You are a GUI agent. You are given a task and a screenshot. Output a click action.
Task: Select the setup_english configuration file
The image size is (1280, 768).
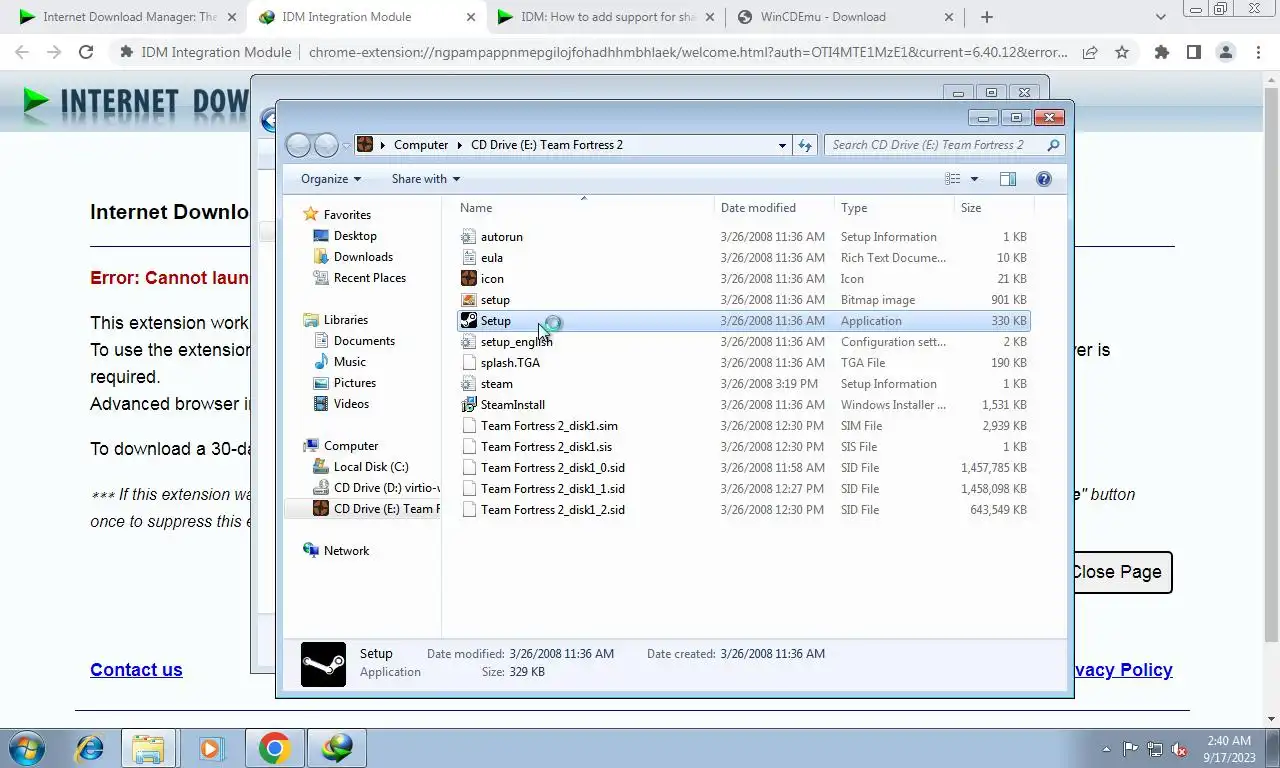743,342
